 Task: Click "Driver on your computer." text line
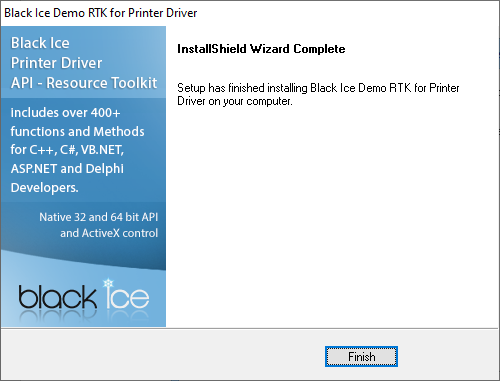click(235, 101)
